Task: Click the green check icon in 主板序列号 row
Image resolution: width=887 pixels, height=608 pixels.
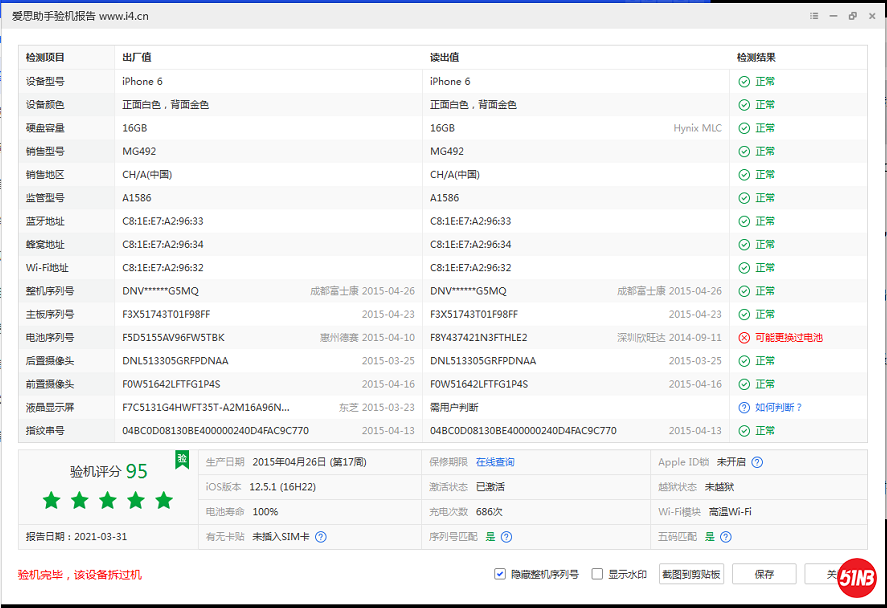Action: click(x=744, y=314)
